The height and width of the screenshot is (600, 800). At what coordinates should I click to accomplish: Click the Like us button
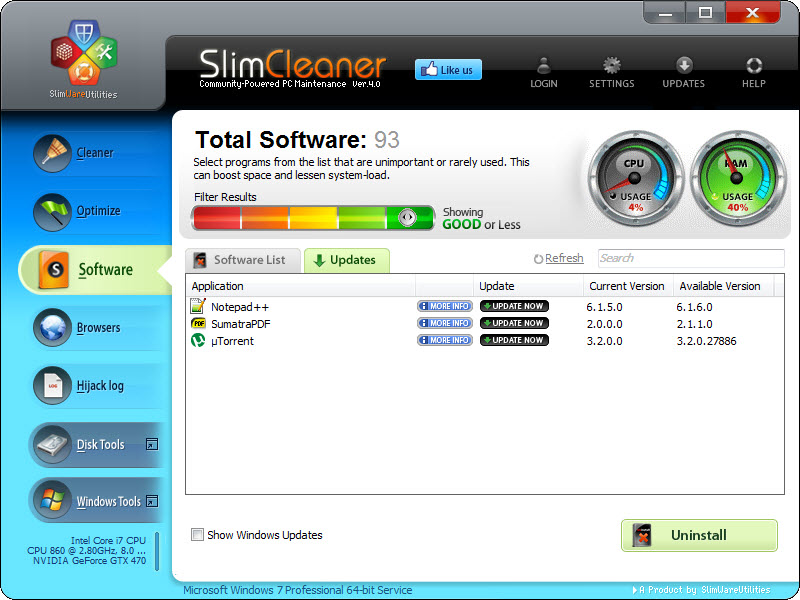pyautogui.click(x=448, y=70)
